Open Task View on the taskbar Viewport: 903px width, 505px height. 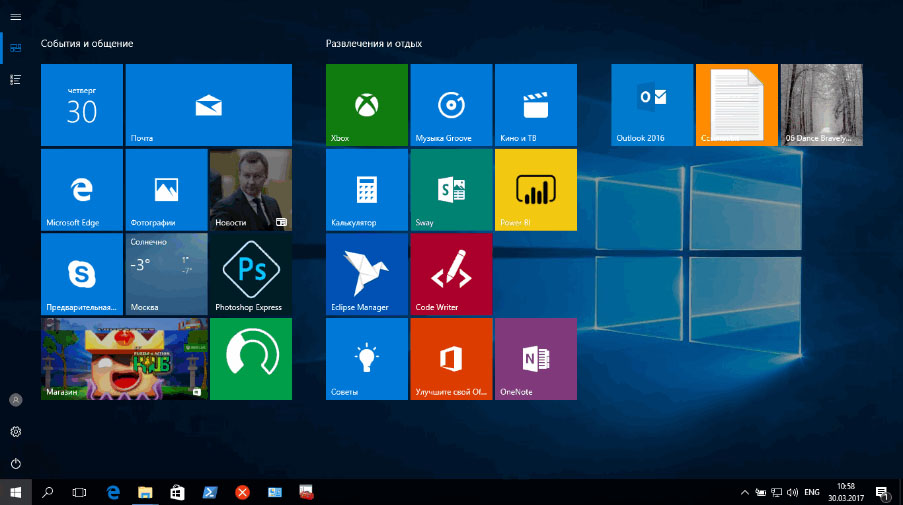[79, 492]
